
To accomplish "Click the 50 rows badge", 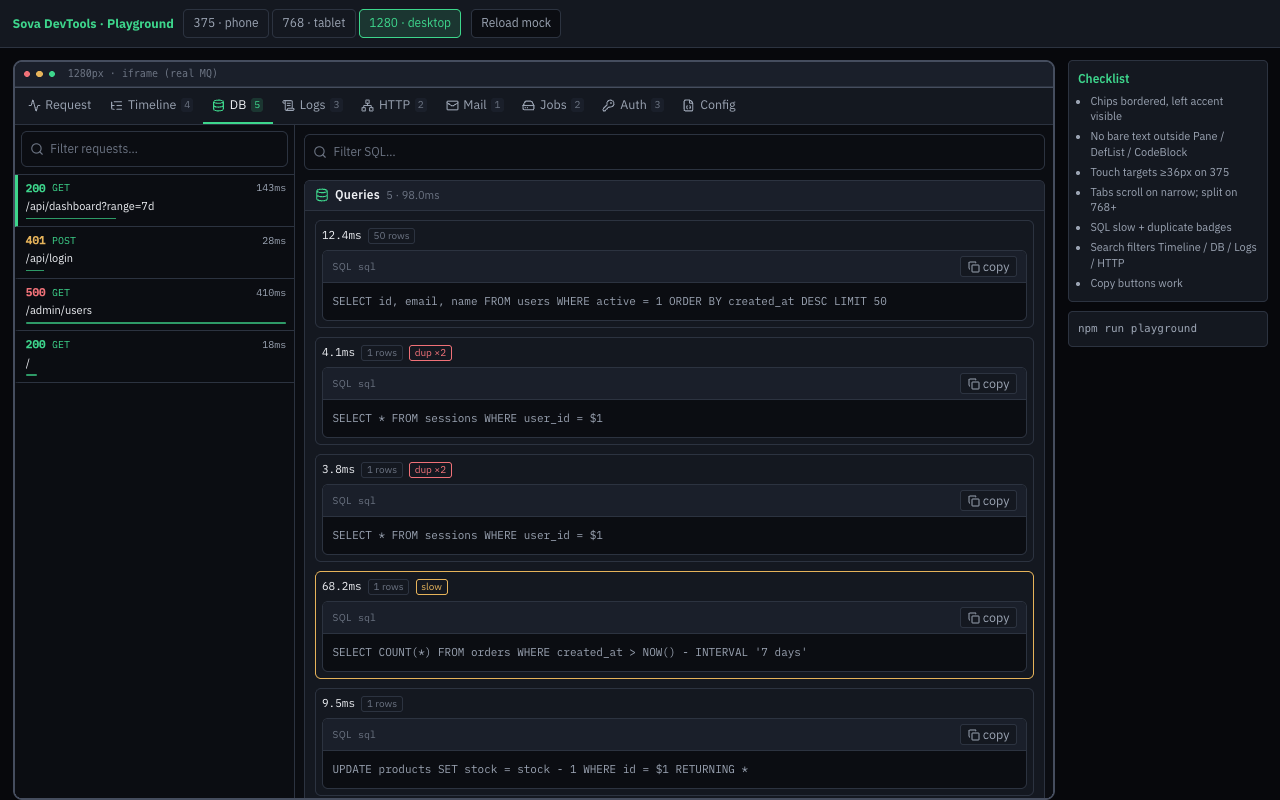I will 391,236.
